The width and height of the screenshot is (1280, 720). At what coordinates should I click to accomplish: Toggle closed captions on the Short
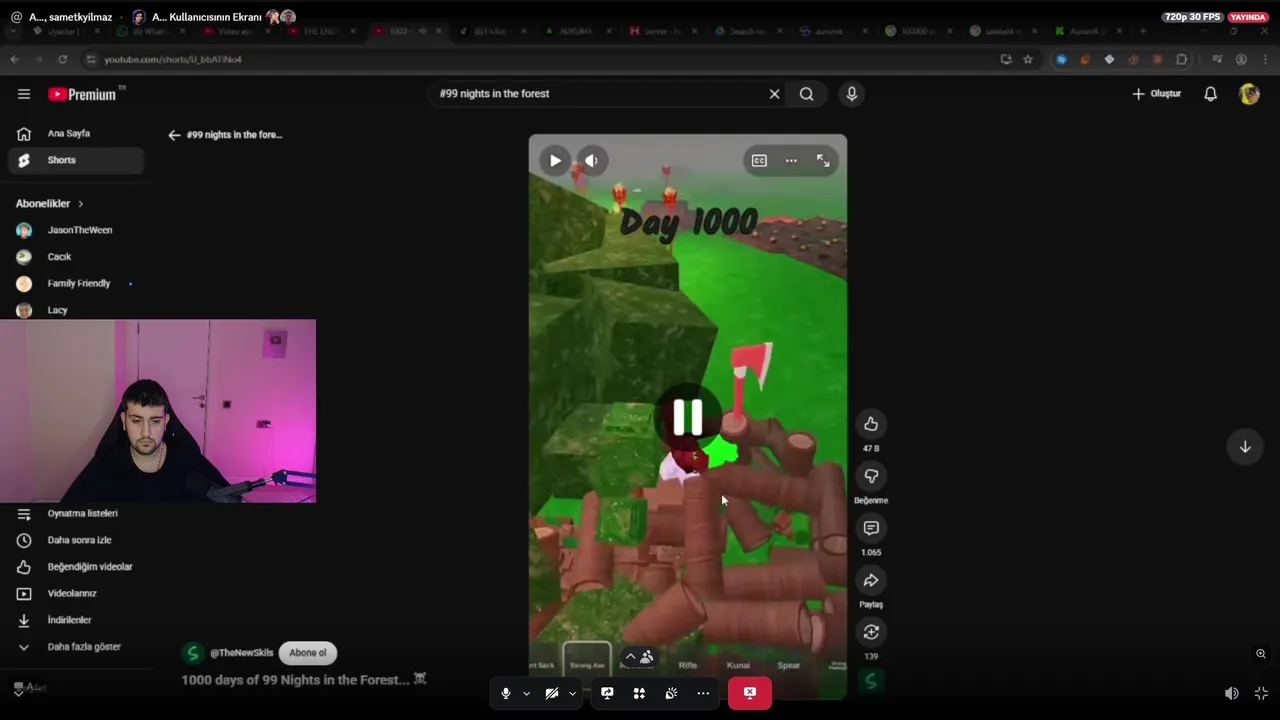point(759,161)
